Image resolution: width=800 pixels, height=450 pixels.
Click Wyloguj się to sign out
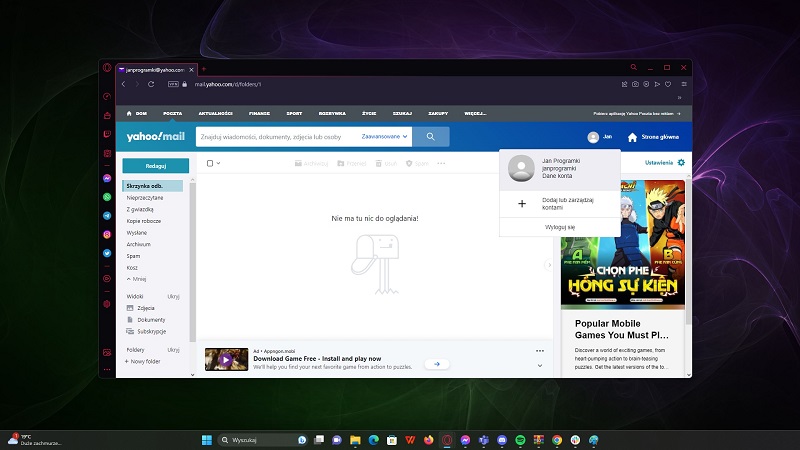pos(560,227)
